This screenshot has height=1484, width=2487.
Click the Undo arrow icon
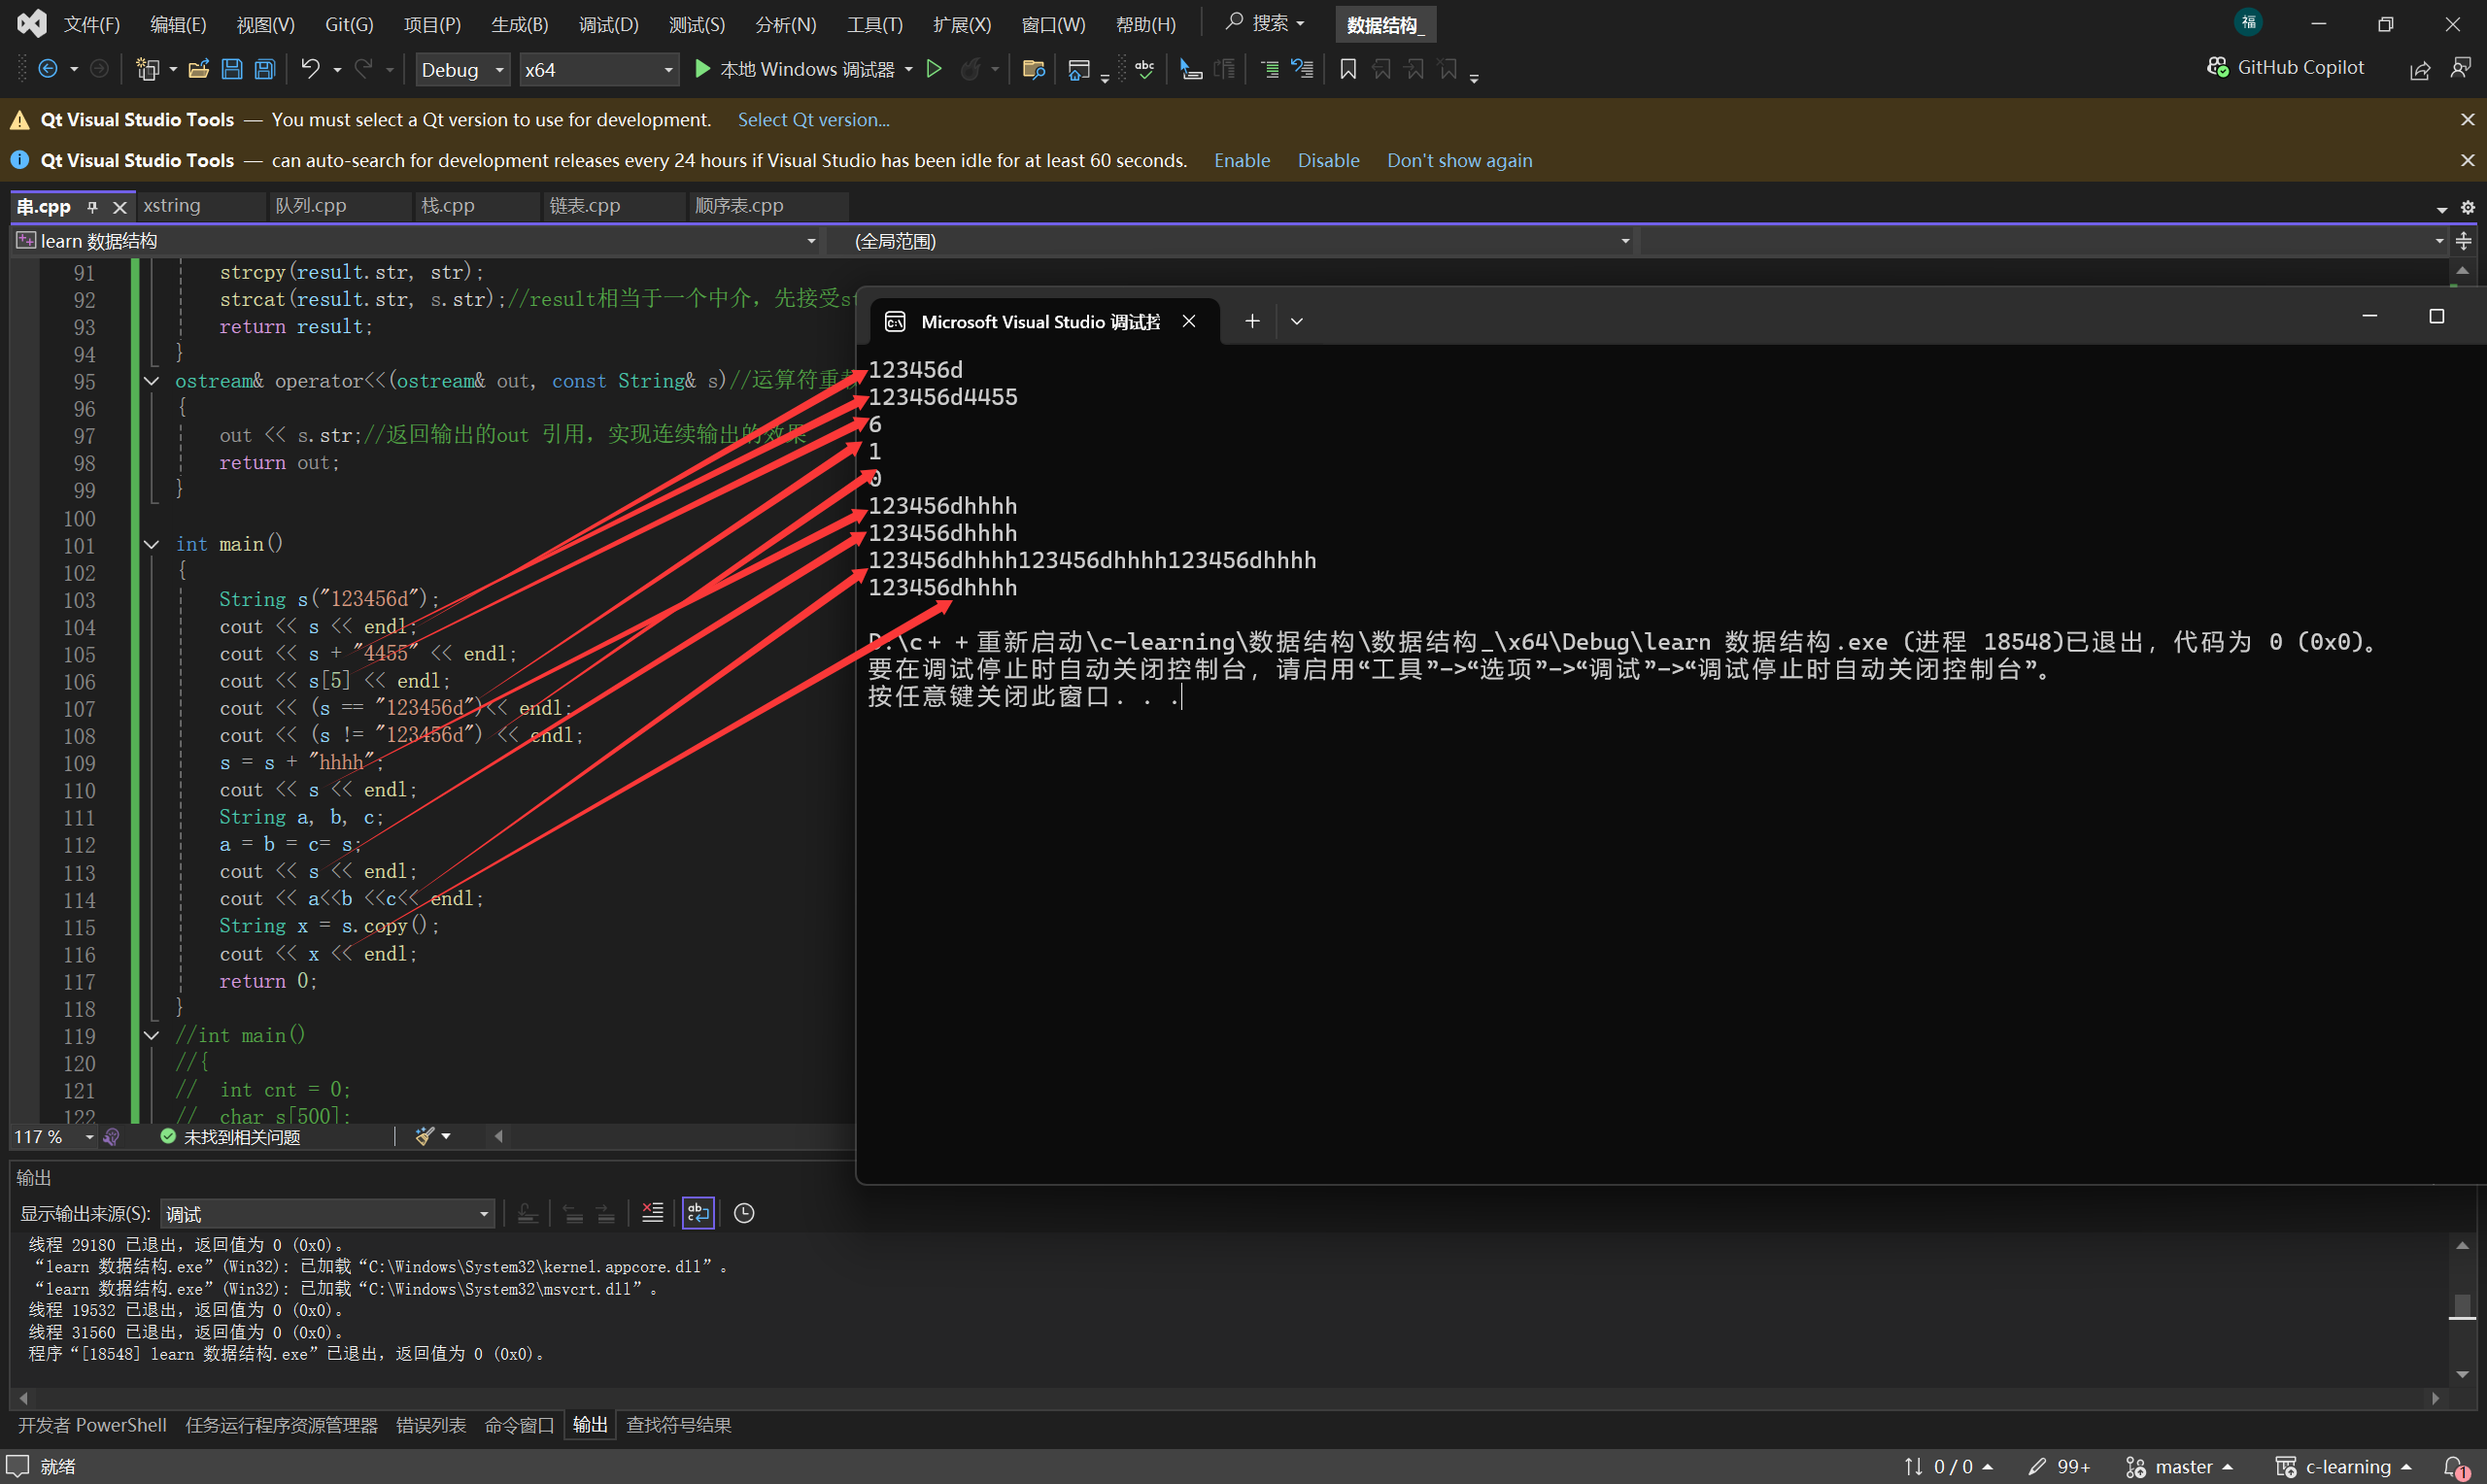[310, 69]
